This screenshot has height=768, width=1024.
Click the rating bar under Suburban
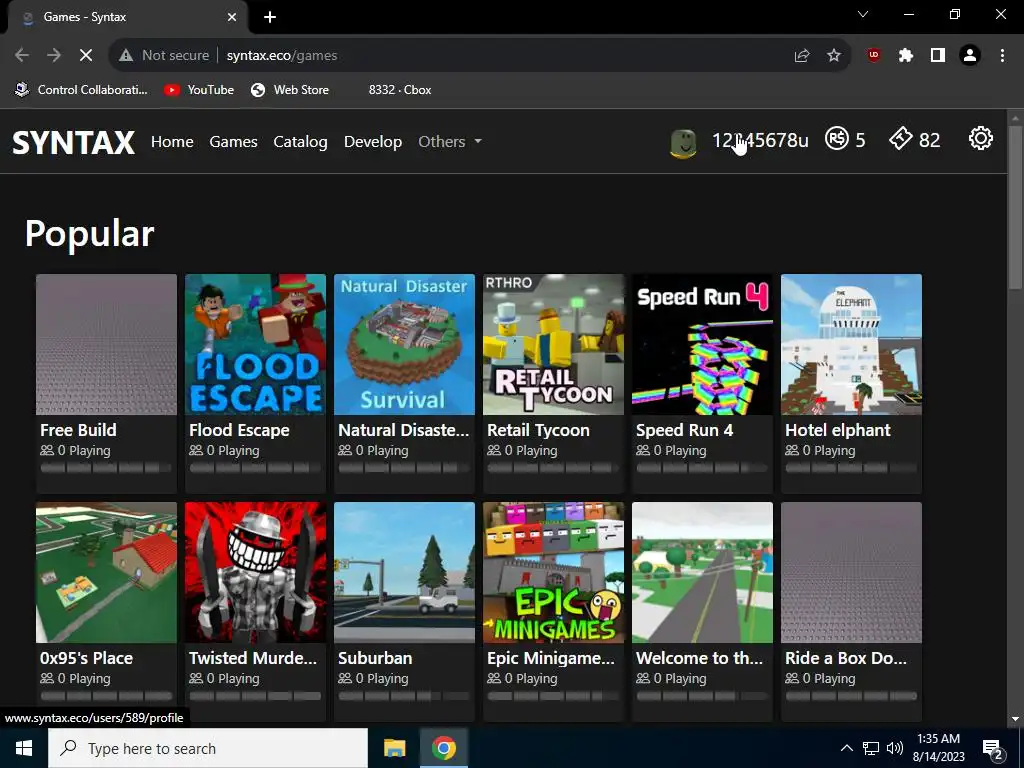coord(404,696)
